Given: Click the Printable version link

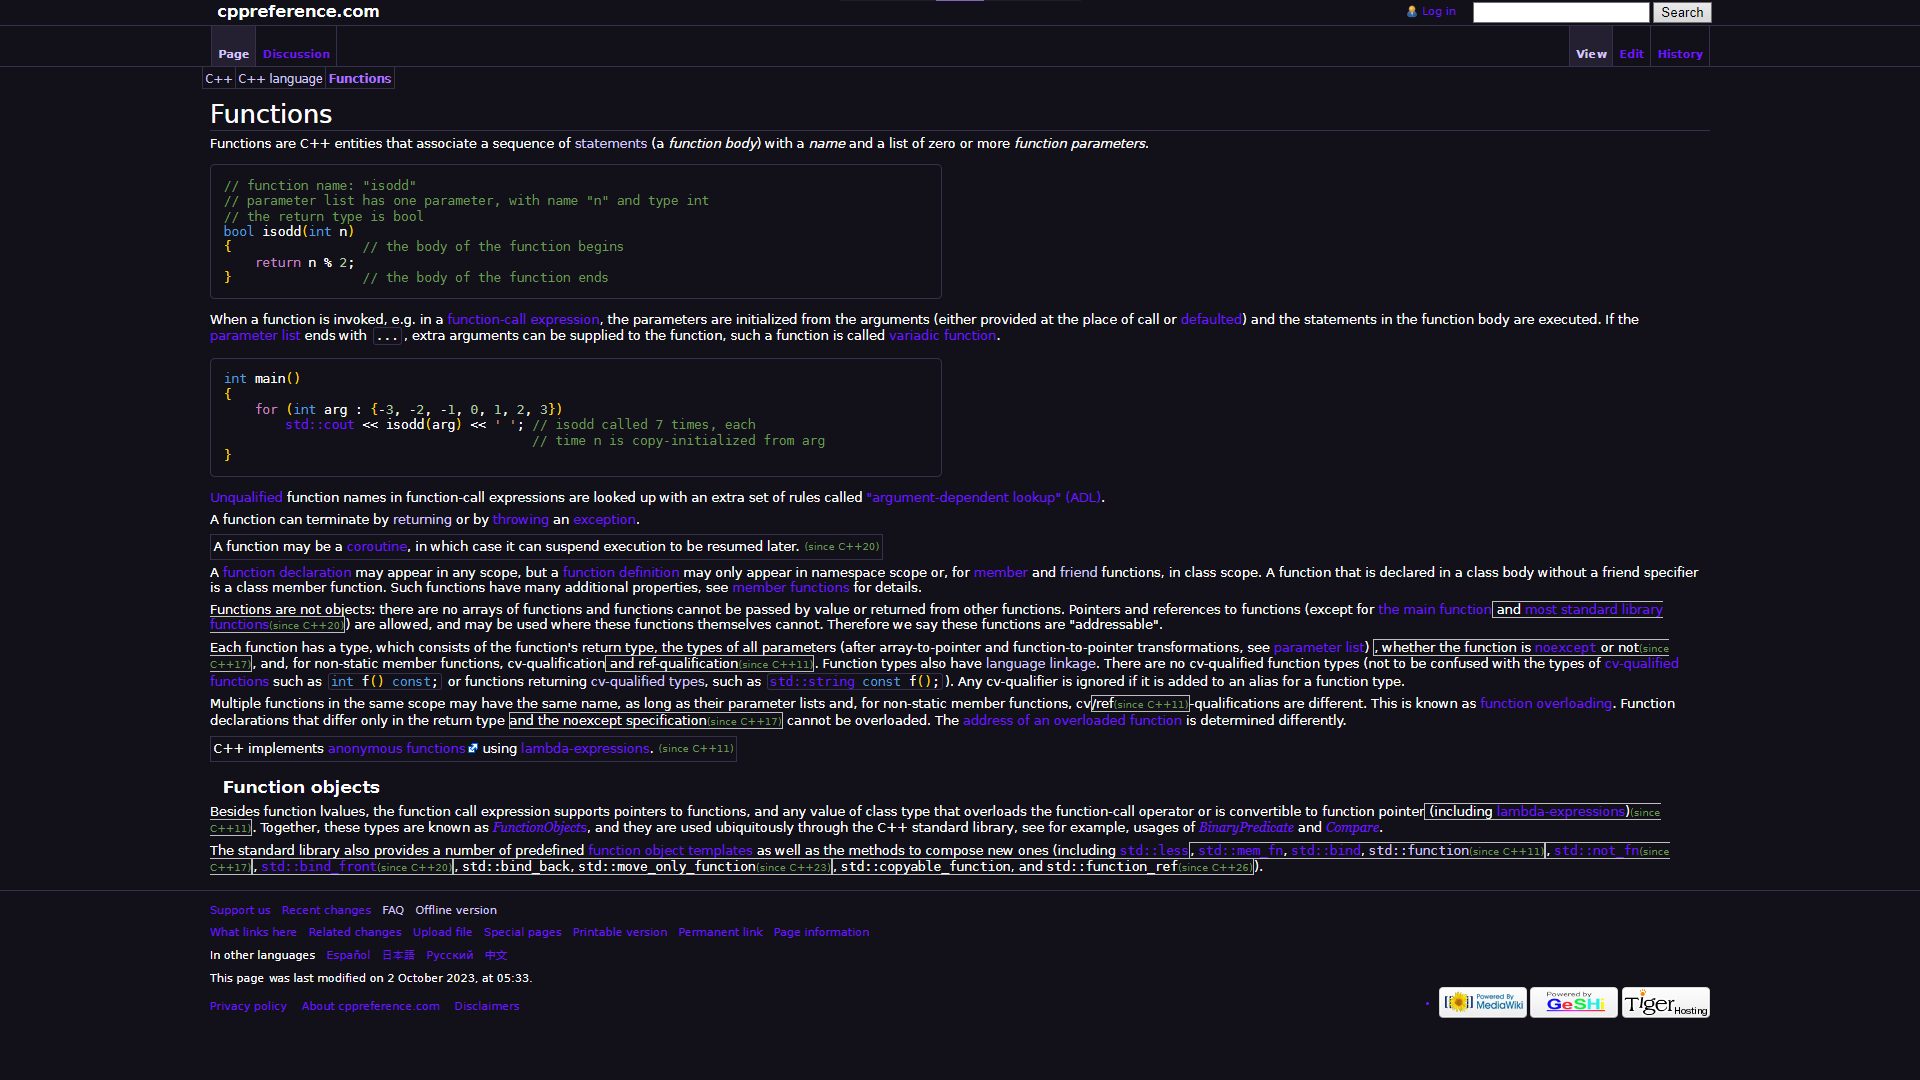Looking at the screenshot, I should [618, 932].
